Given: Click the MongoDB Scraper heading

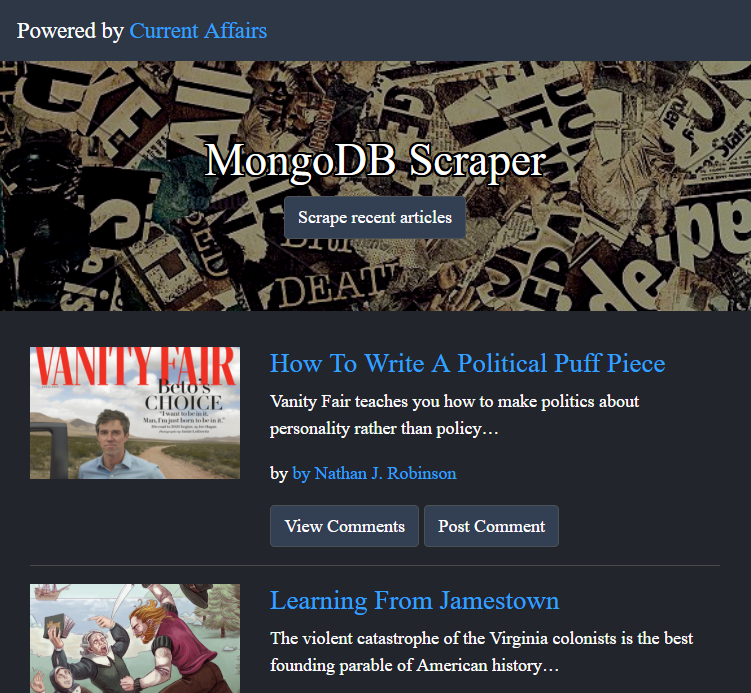Looking at the screenshot, I should (x=375, y=161).
